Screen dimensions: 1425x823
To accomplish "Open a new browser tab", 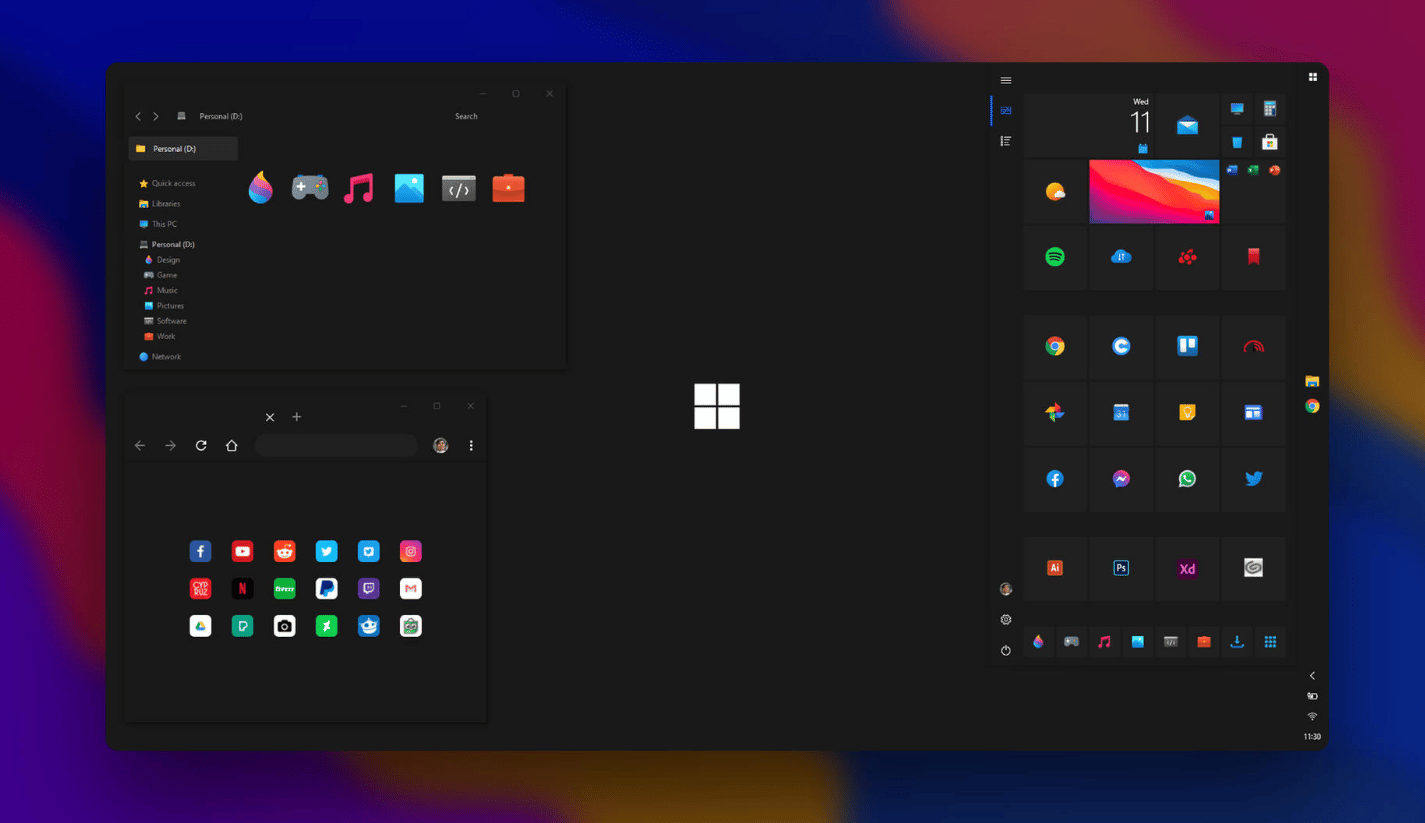I will click(x=296, y=417).
